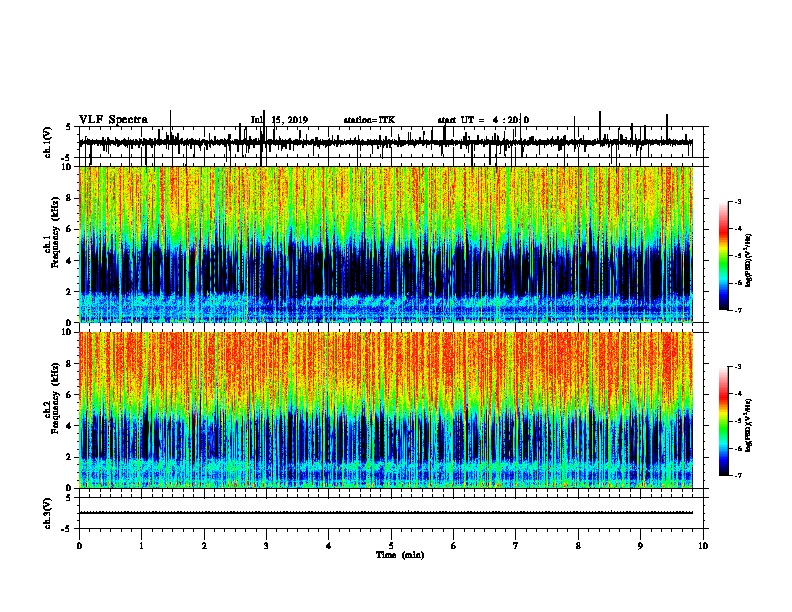The height and width of the screenshot is (612, 792).
Task: Click the ch.1 colorbar "-3" tick value
Action: point(738,201)
